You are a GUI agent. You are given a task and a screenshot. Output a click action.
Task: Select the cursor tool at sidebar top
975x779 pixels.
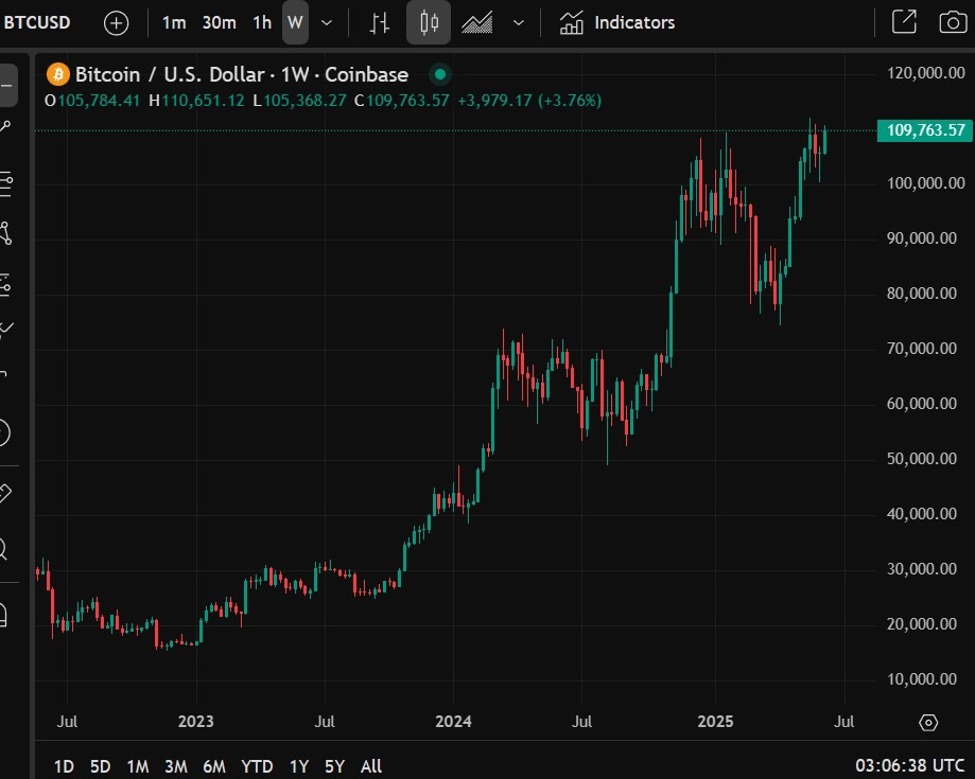pyautogui.click(x=10, y=83)
